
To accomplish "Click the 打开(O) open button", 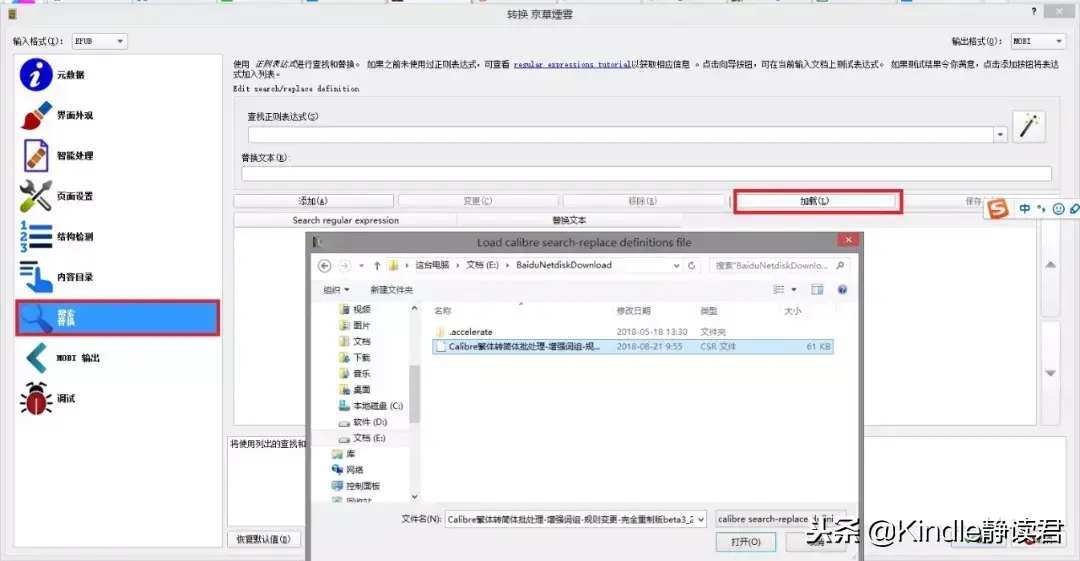I will 745,542.
